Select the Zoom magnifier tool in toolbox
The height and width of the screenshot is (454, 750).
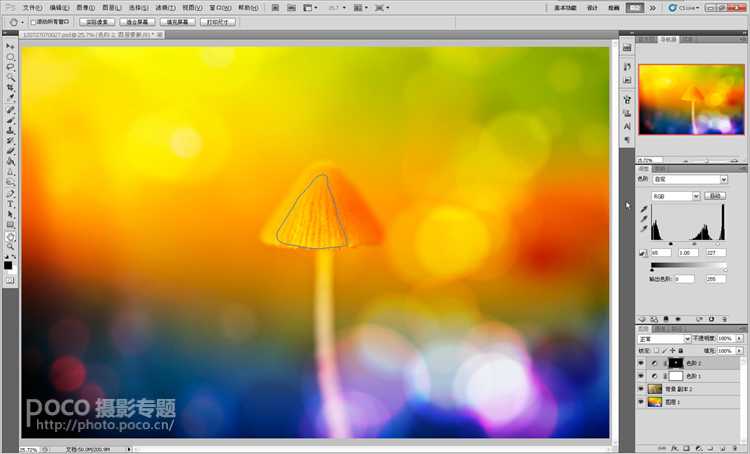coord(10,246)
